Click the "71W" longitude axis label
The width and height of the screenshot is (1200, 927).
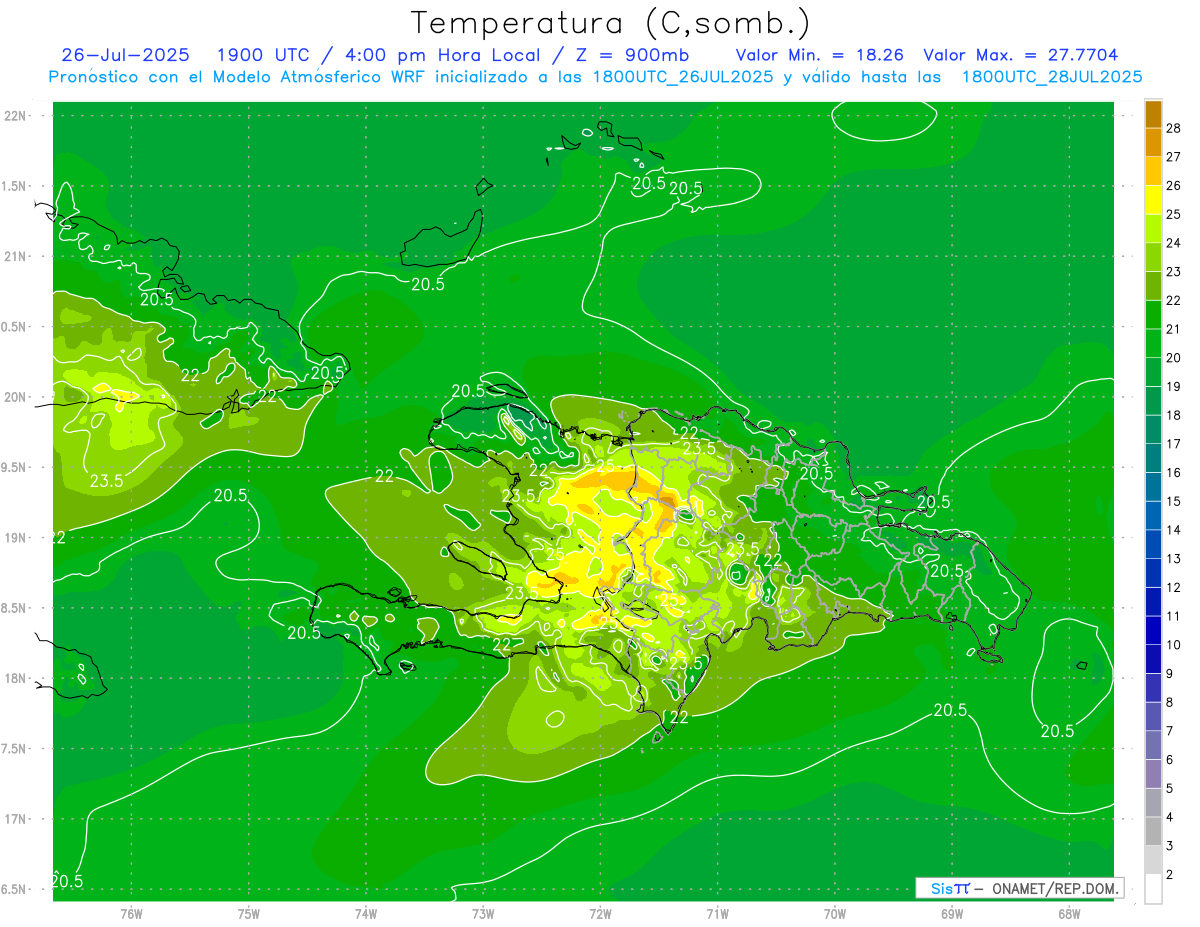pyautogui.click(x=717, y=914)
